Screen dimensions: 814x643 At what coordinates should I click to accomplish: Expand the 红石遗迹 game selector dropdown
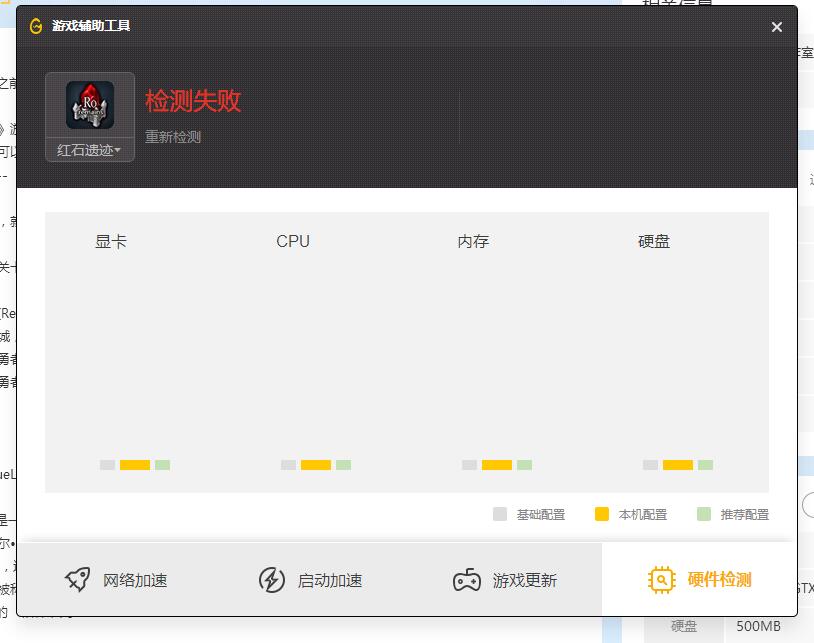tap(88, 150)
